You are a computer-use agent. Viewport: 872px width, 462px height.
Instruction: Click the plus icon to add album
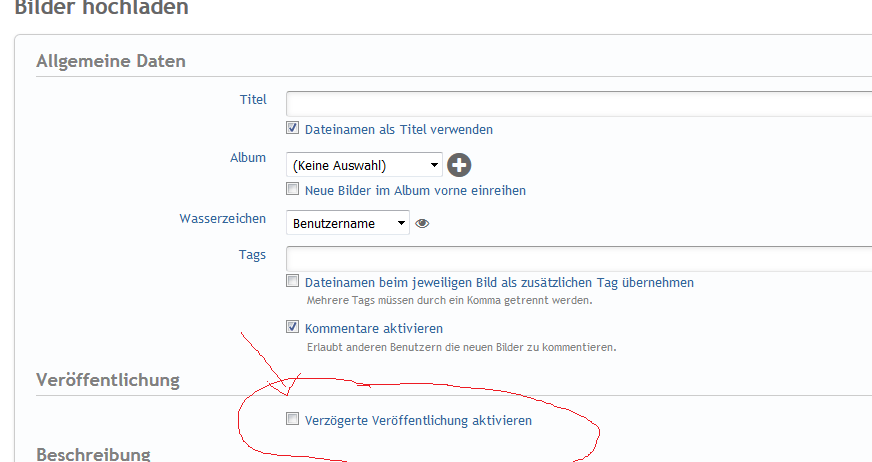pyautogui.click(x=459, y=166)
